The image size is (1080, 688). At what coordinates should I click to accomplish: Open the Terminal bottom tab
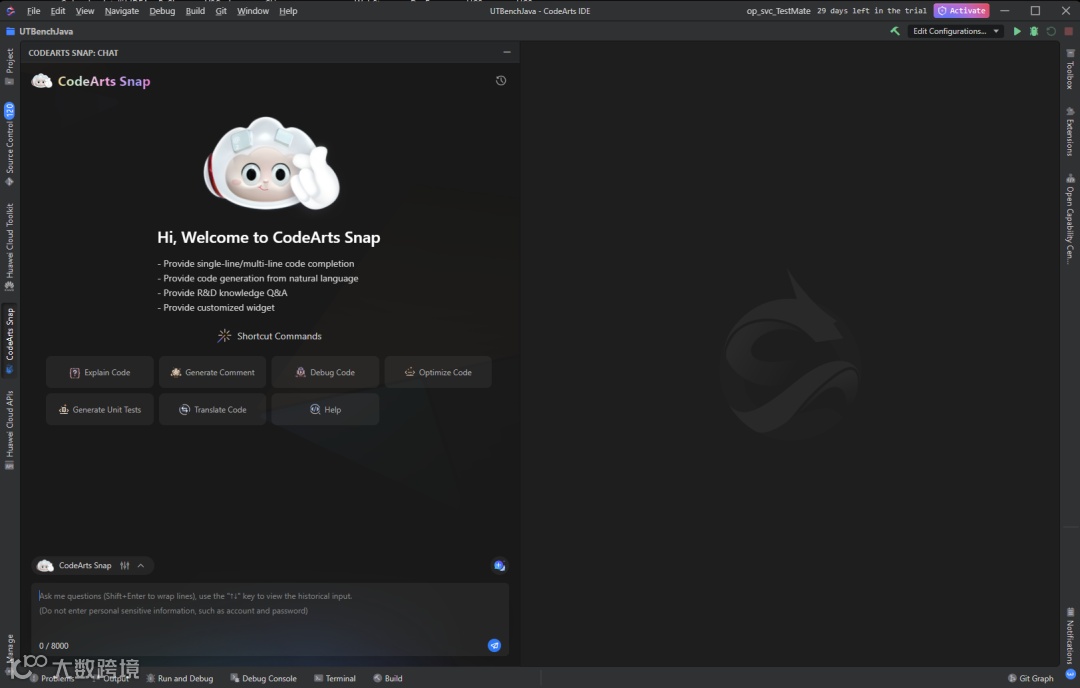[335, 678]
